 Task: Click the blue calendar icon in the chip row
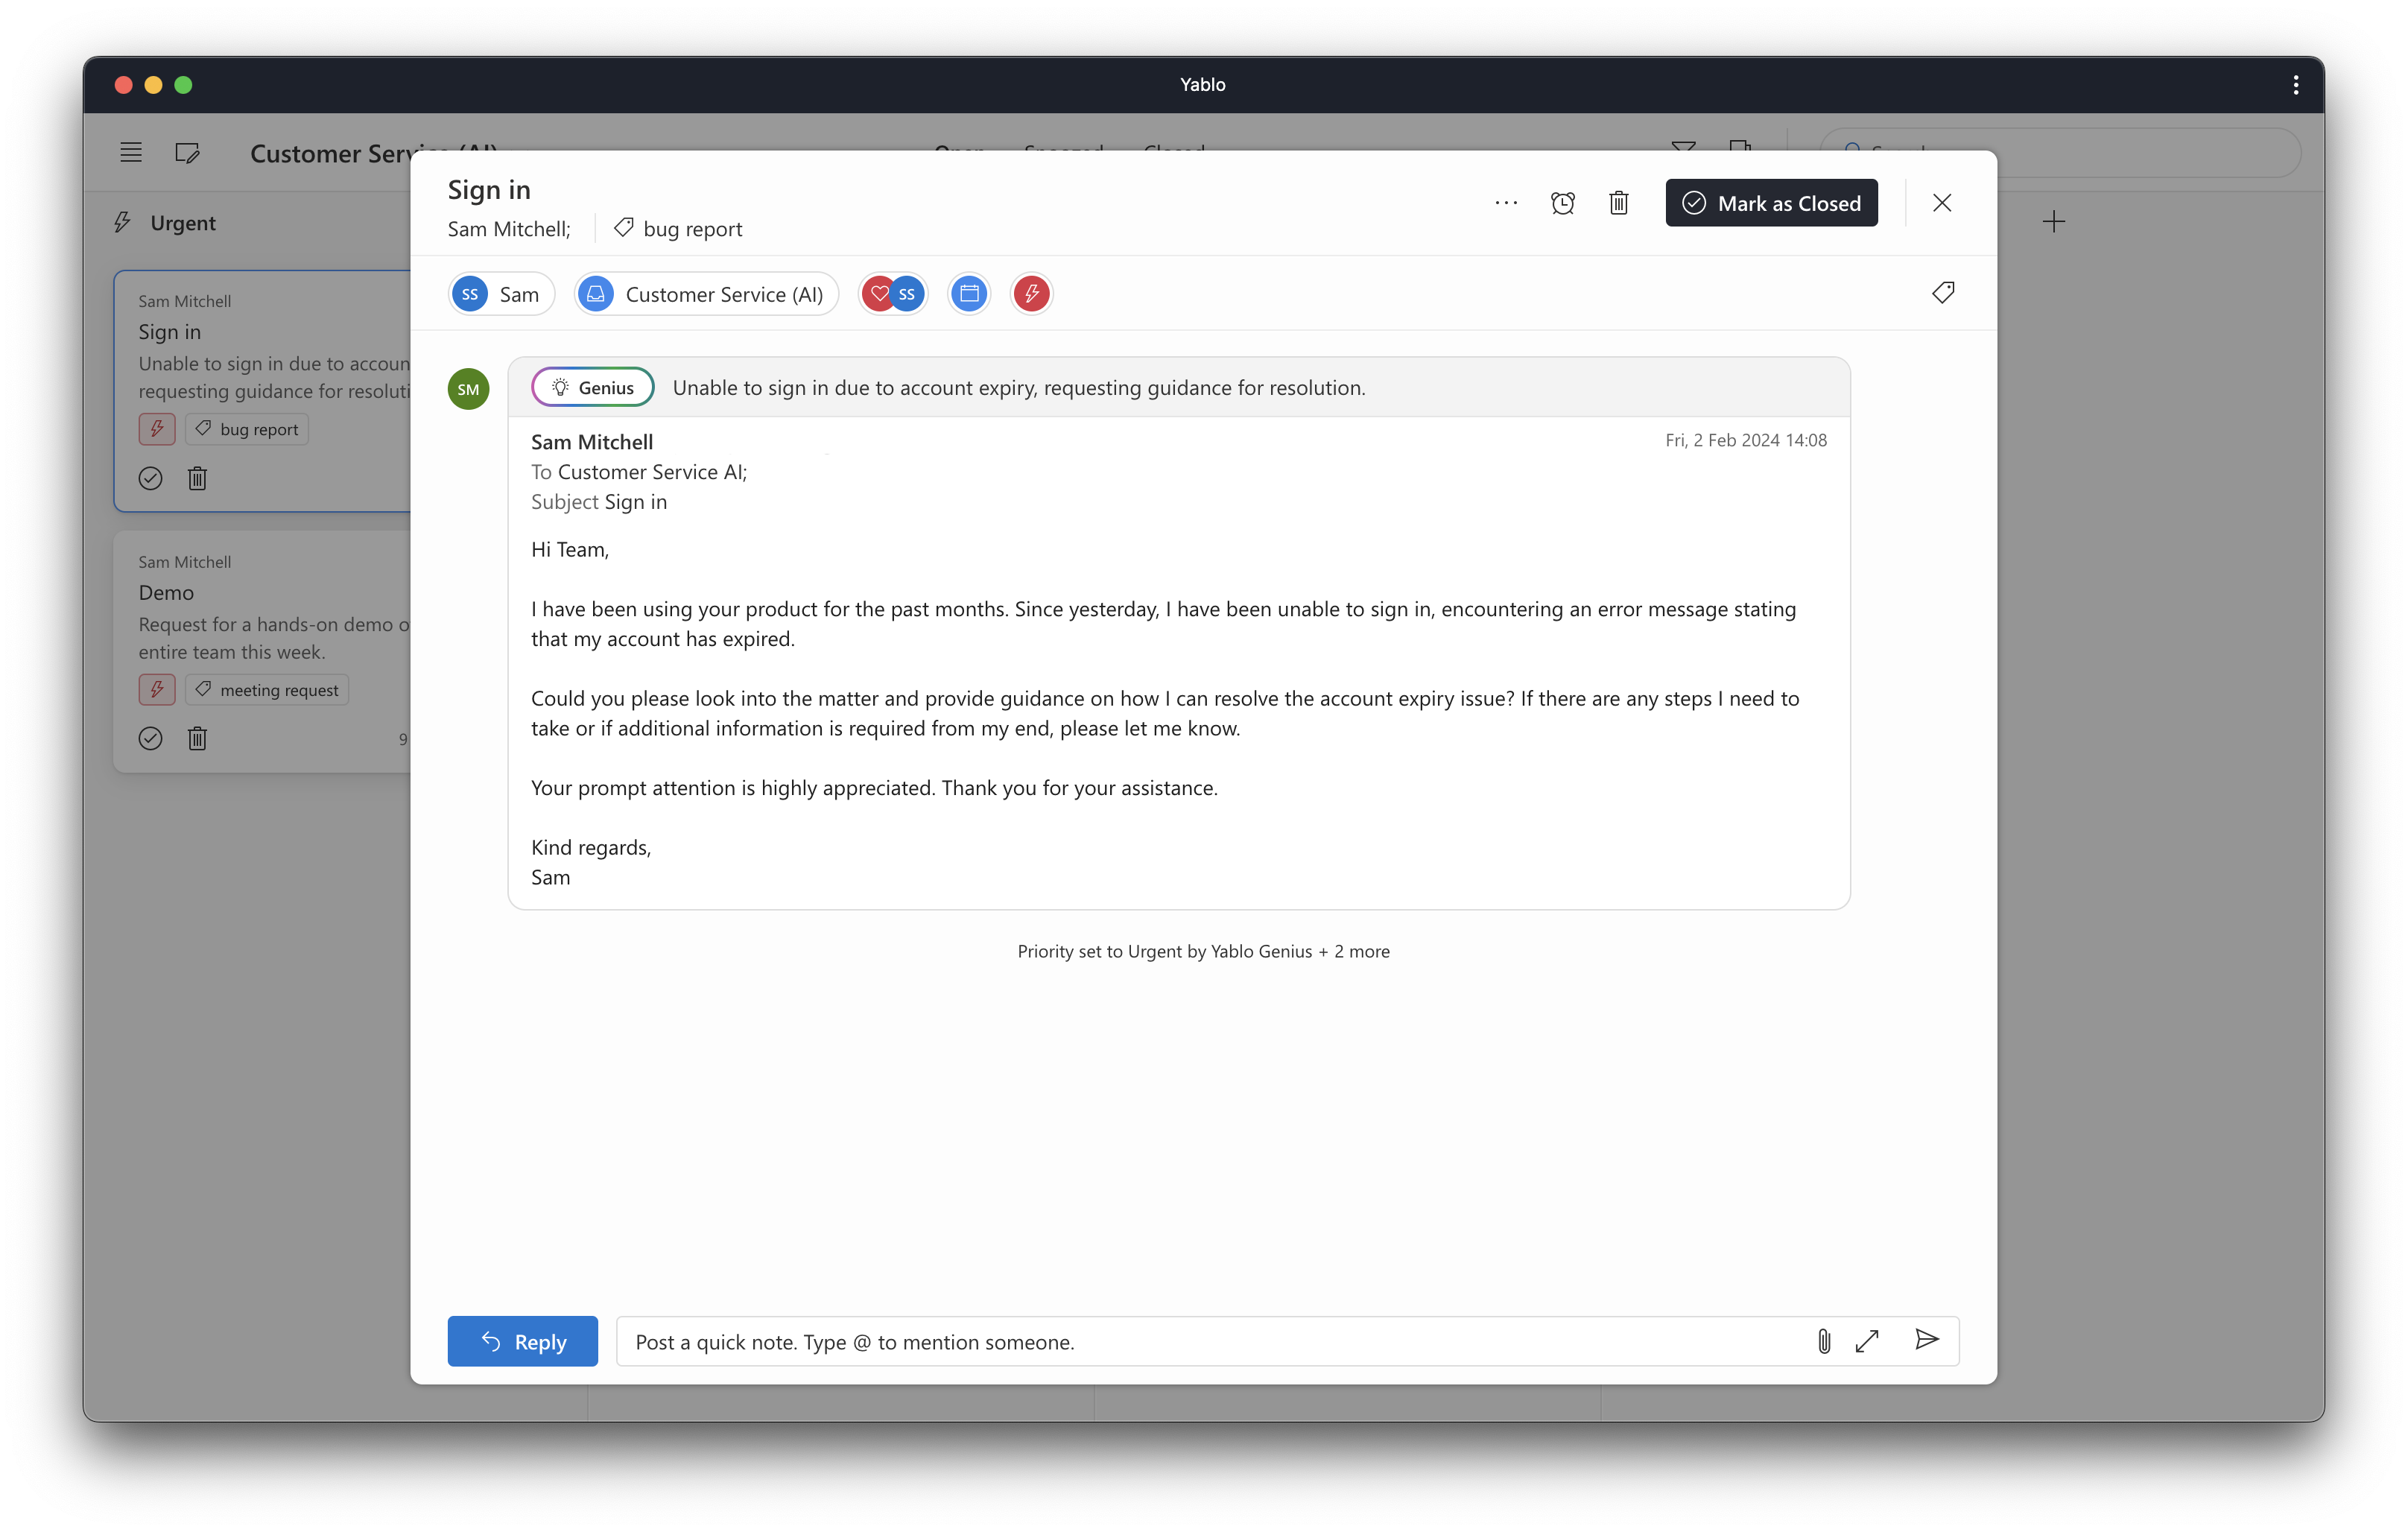[969, 294]
